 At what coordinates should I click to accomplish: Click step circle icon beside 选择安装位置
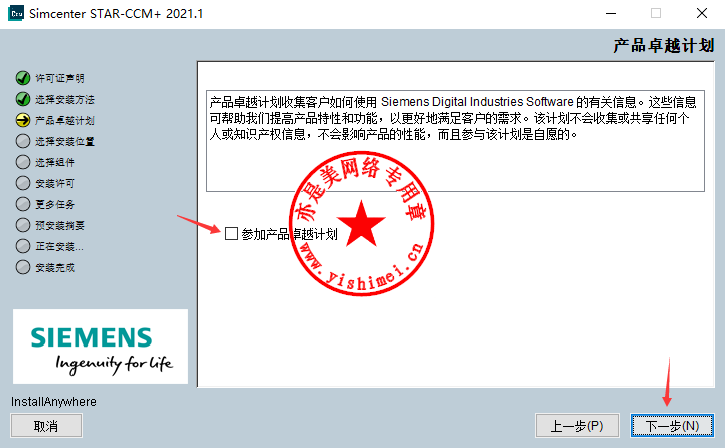click(x=23, y=141)
